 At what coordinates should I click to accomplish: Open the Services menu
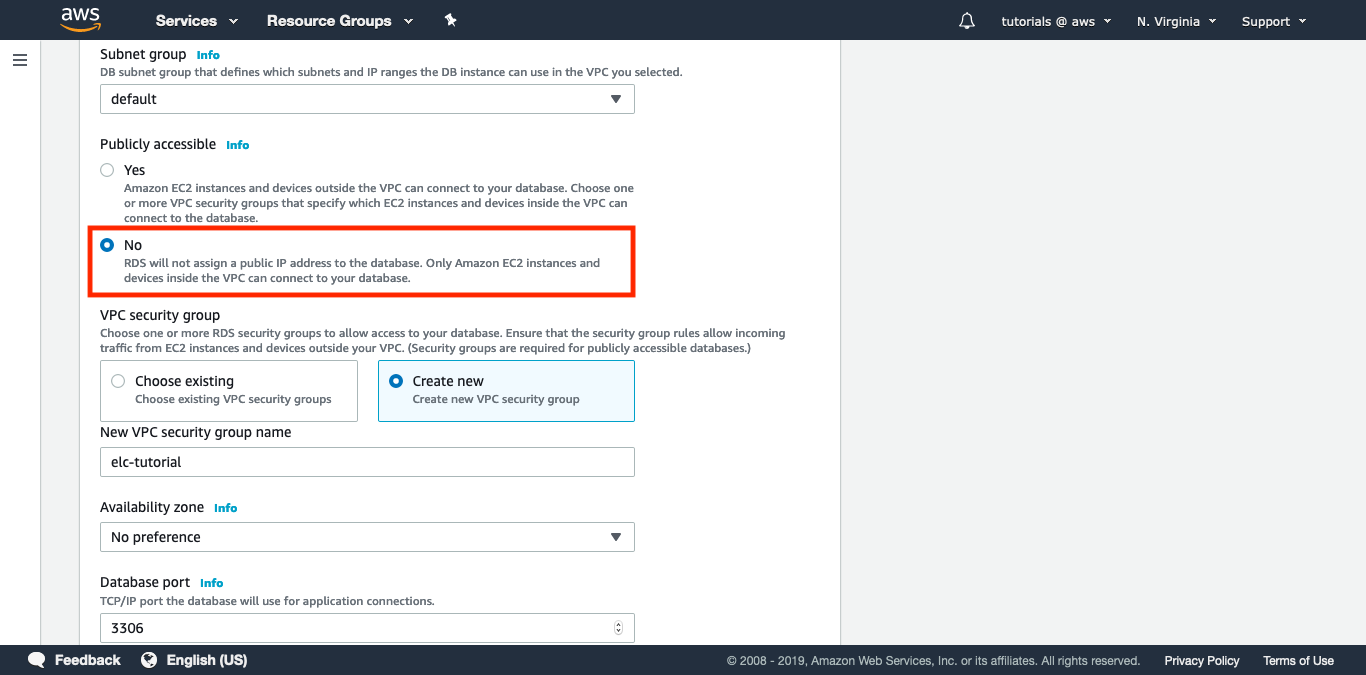197,21
